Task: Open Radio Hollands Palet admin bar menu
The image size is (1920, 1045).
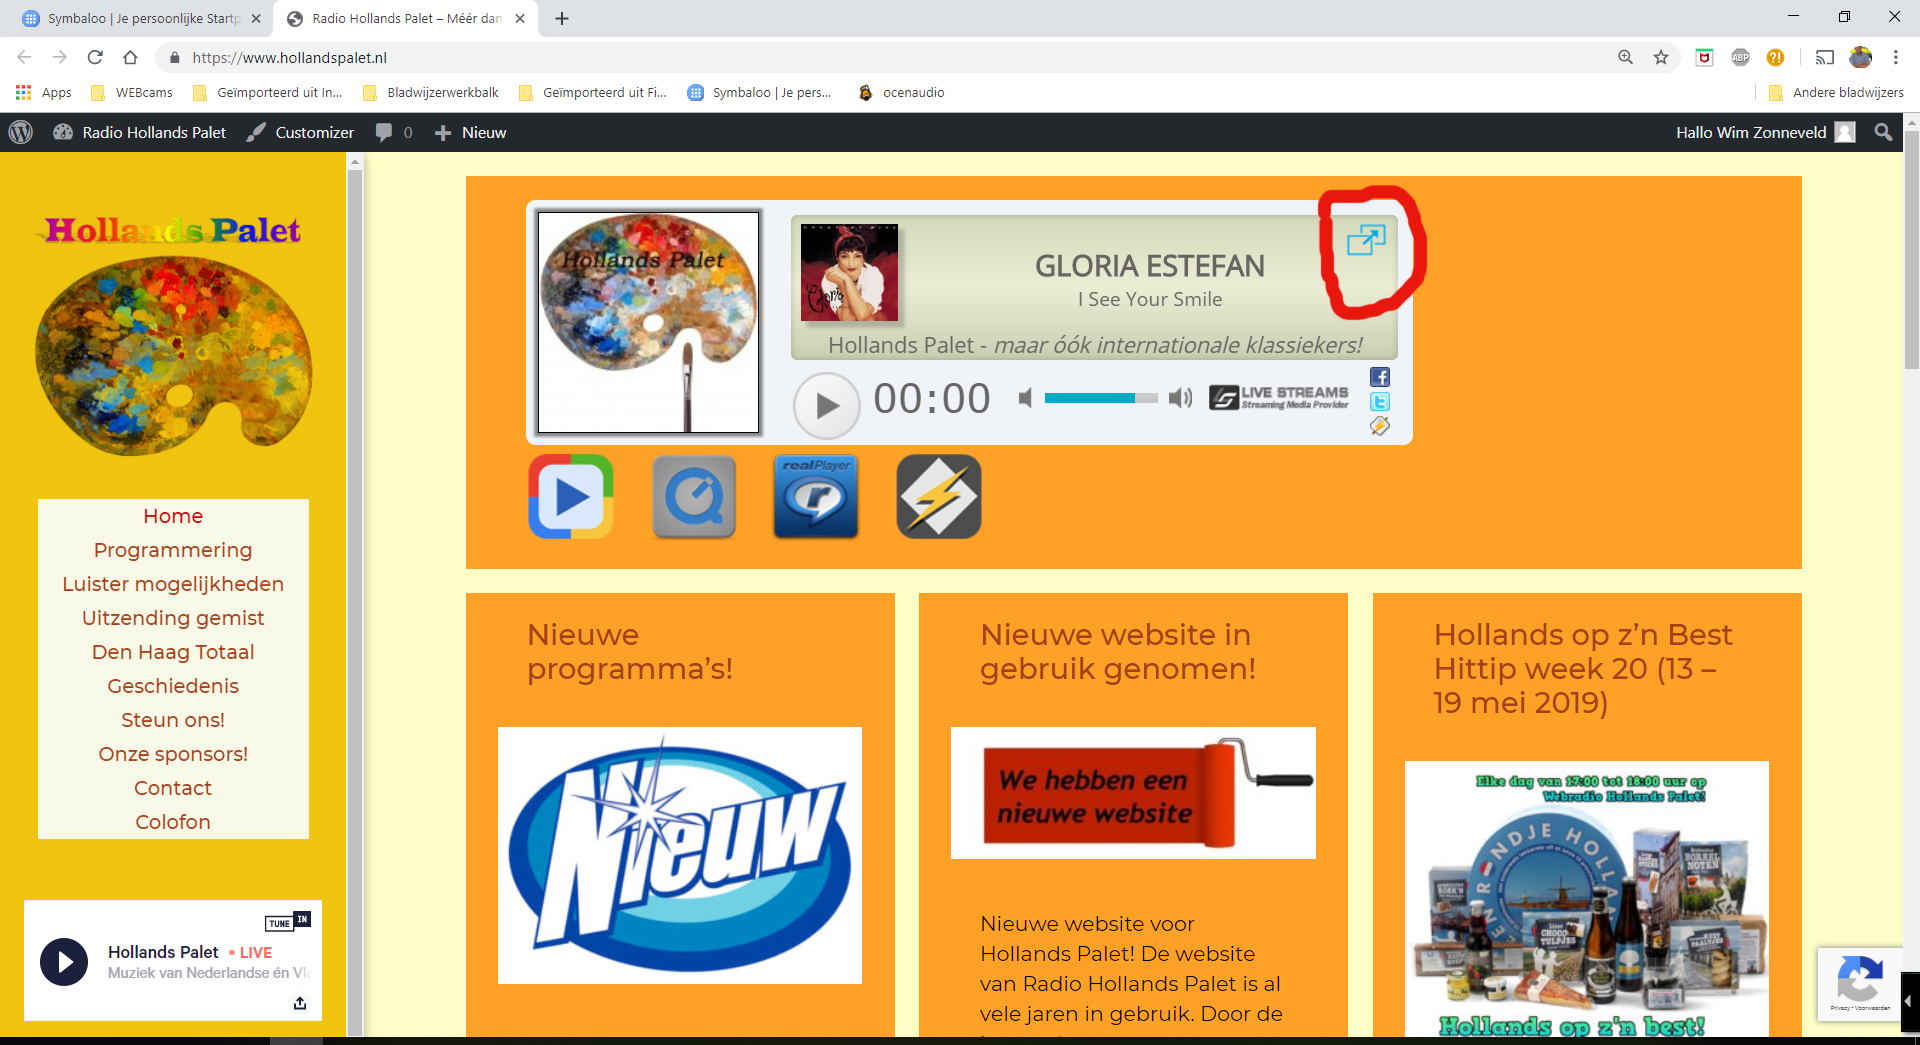Action: point(140,132)
